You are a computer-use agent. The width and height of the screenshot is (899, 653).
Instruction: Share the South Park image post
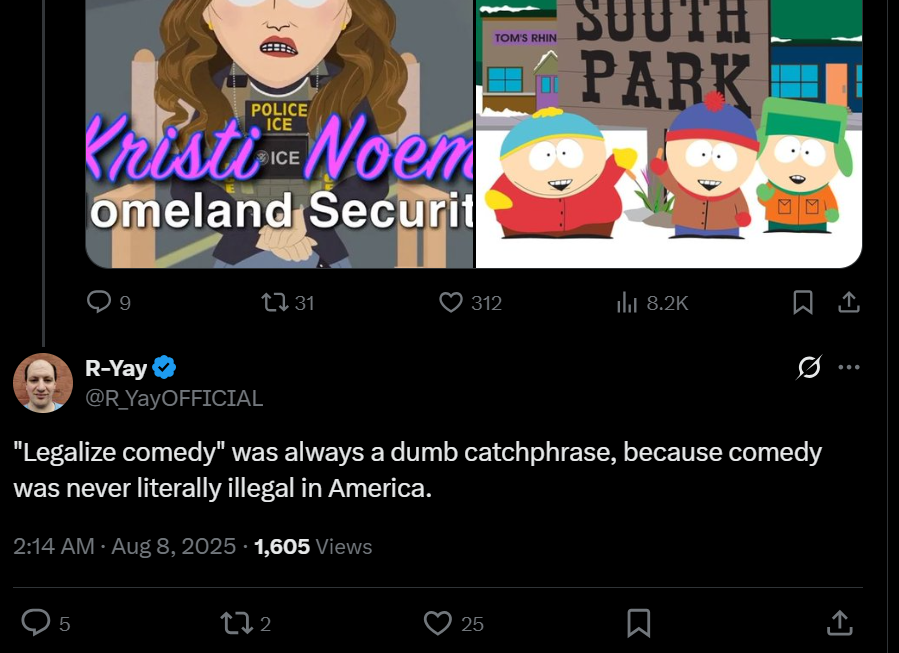click(849, 302)
